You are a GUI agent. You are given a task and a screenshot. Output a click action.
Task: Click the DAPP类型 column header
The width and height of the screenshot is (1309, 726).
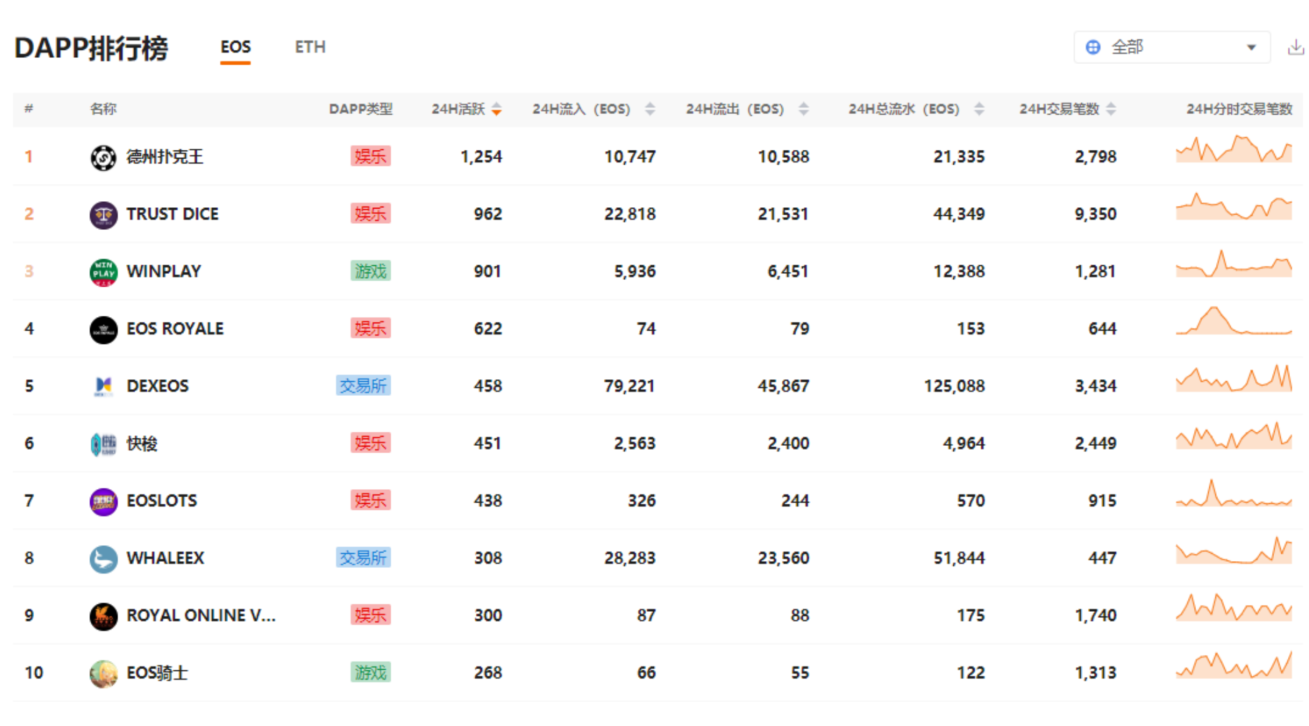click(360, 110)
